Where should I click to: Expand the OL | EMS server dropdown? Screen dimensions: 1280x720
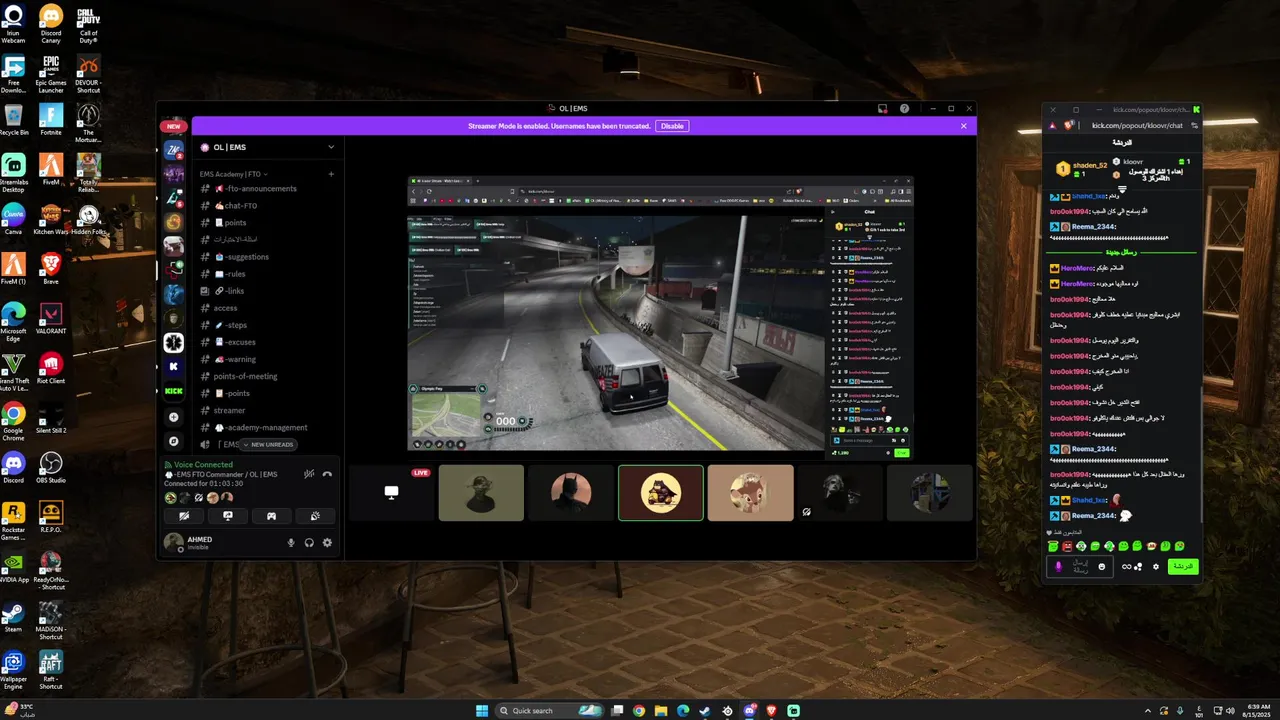(331, 147)
